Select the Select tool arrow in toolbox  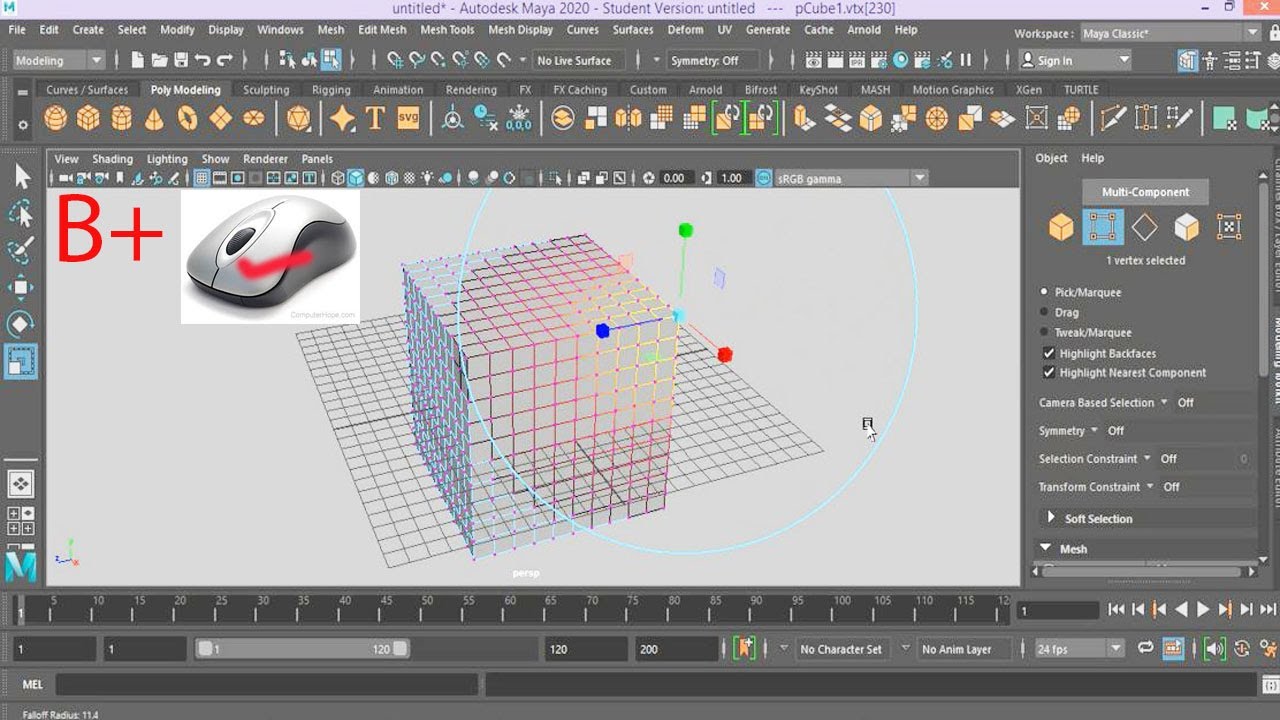pos(21,177)
